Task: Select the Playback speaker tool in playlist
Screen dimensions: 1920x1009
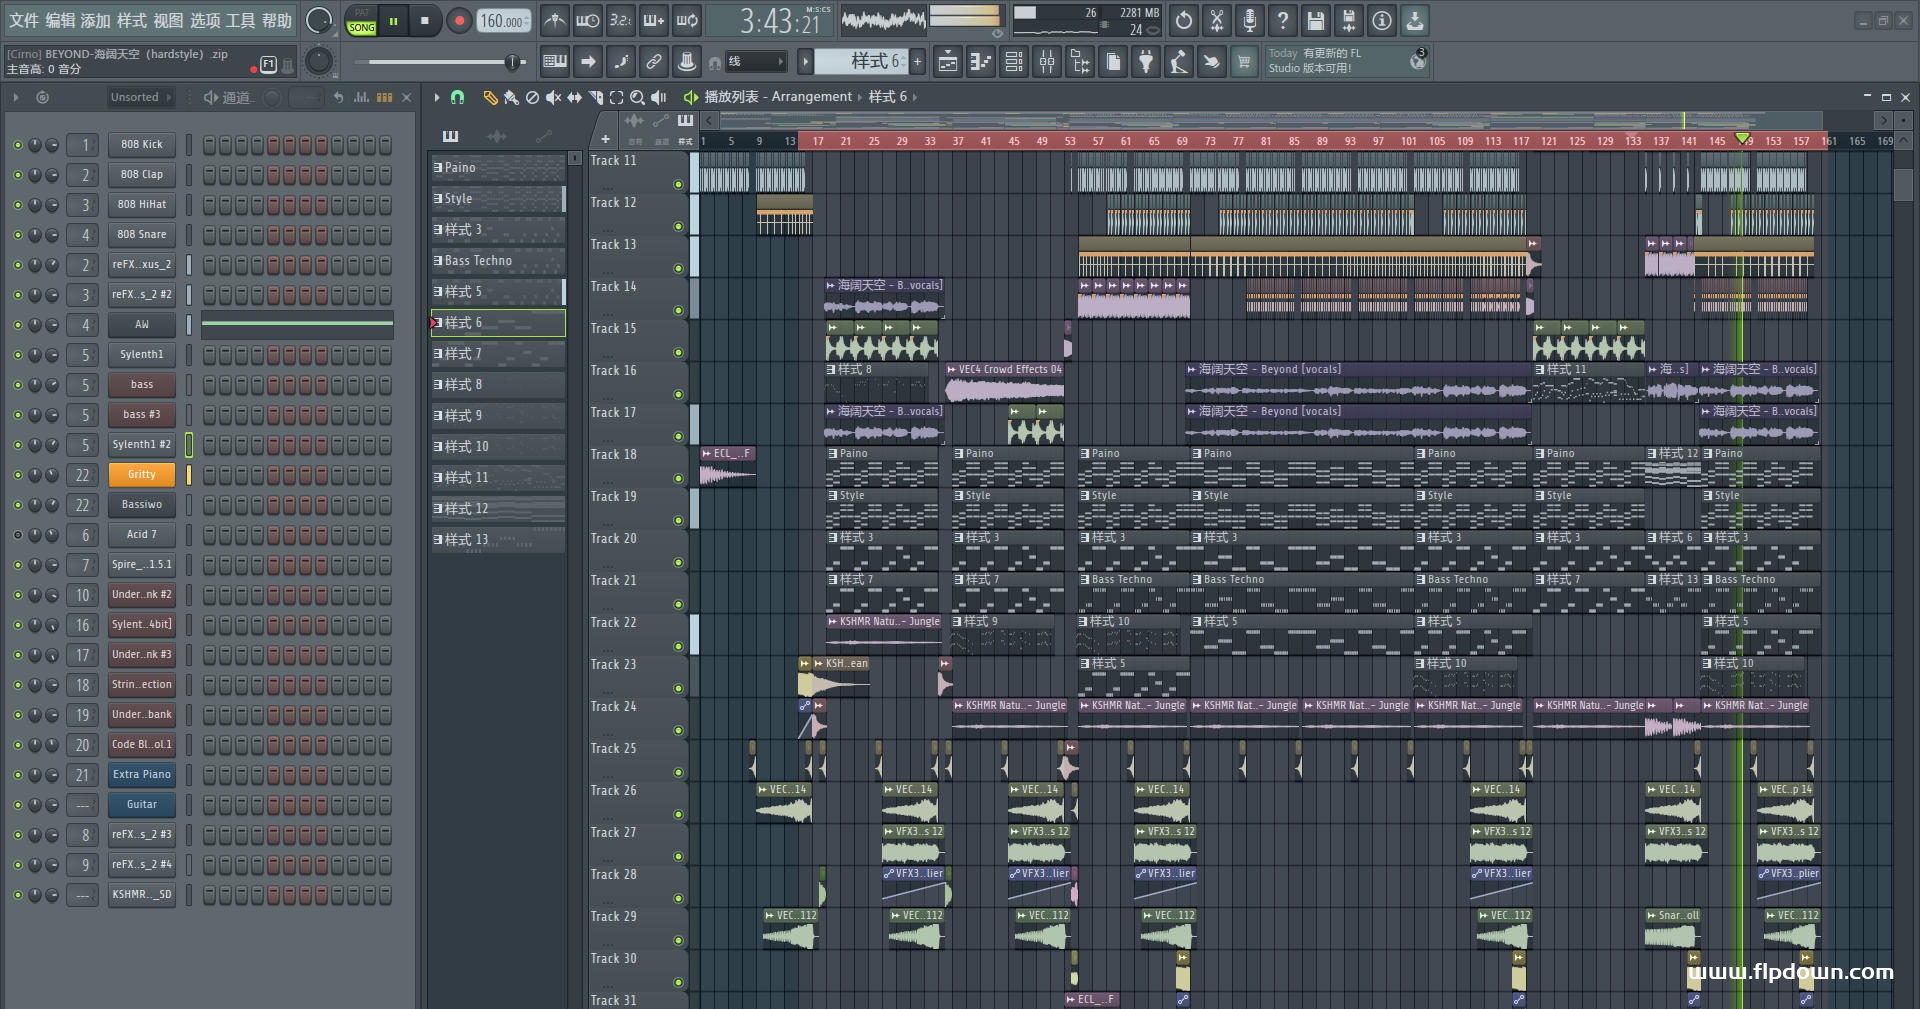Action: 658,97
